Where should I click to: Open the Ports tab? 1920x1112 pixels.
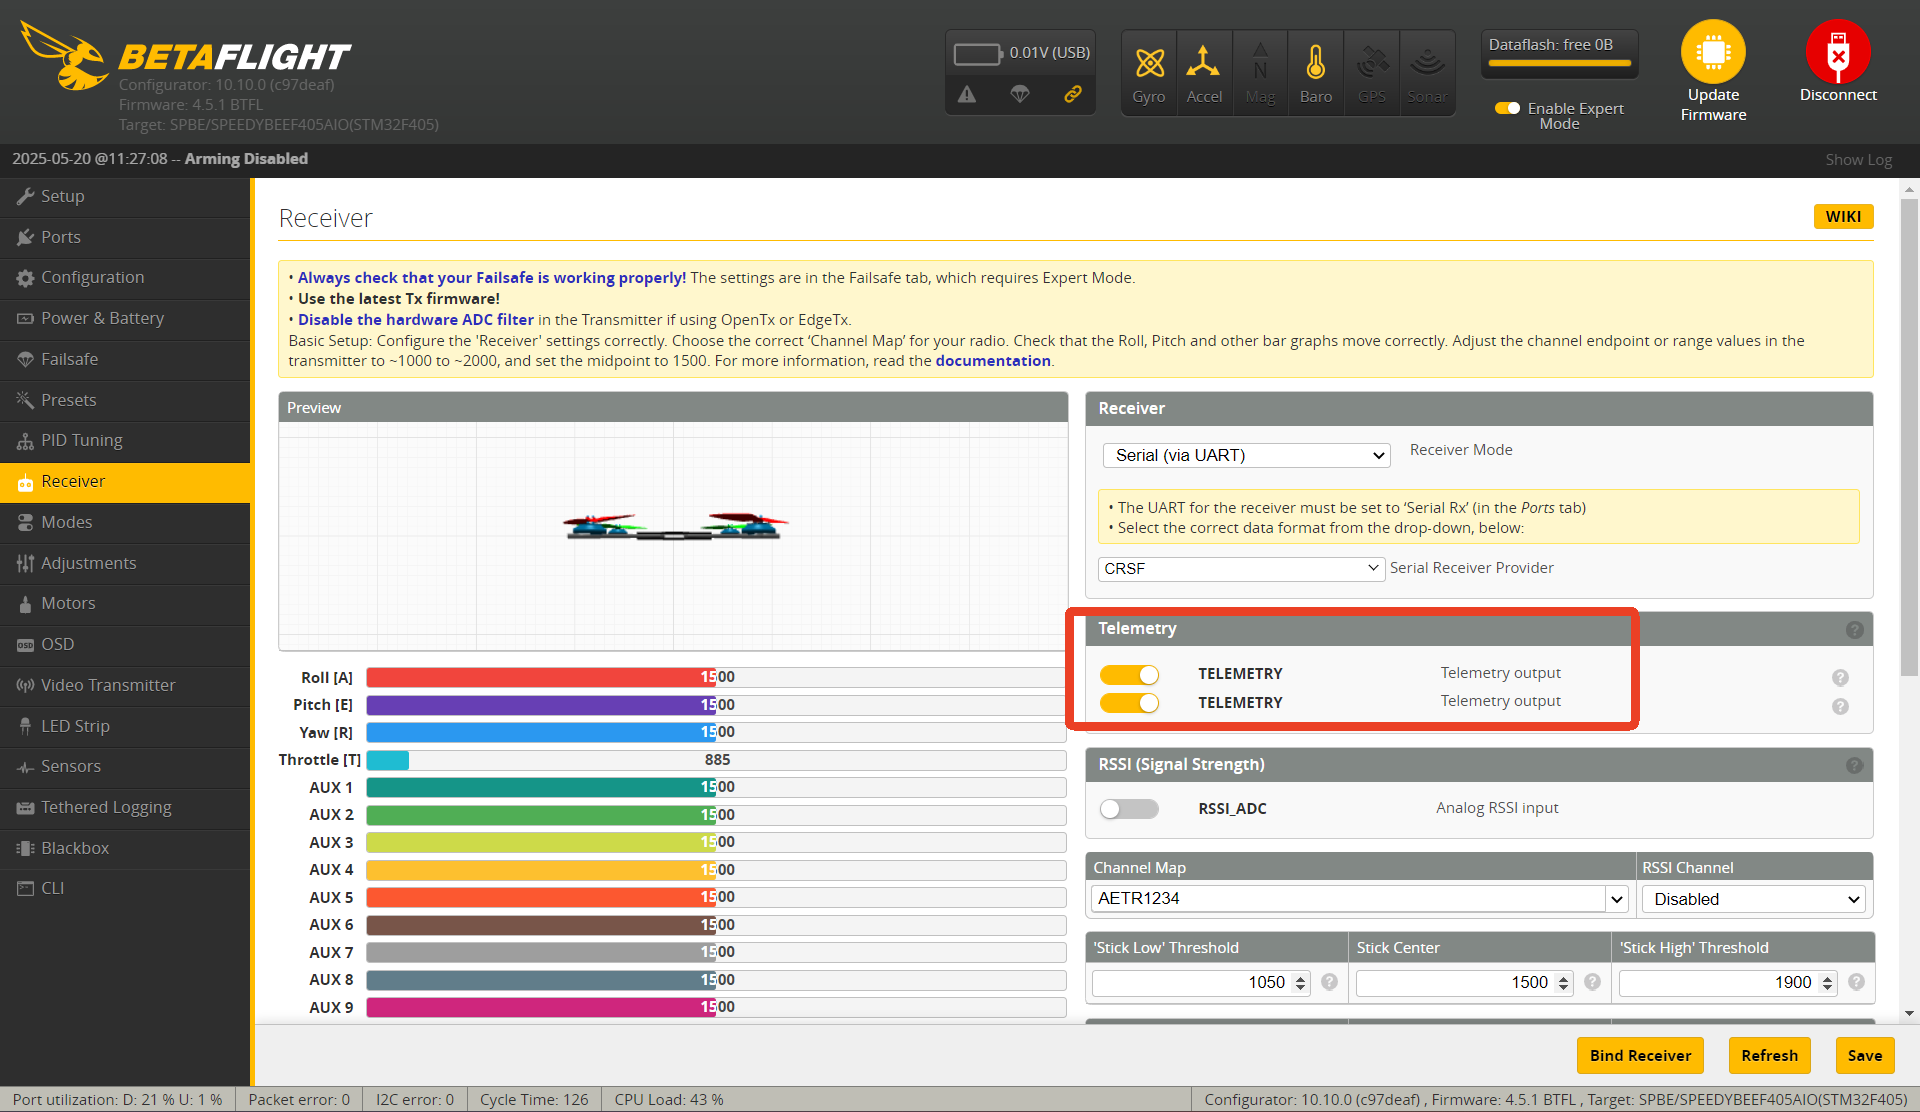[x=125, y=238]
